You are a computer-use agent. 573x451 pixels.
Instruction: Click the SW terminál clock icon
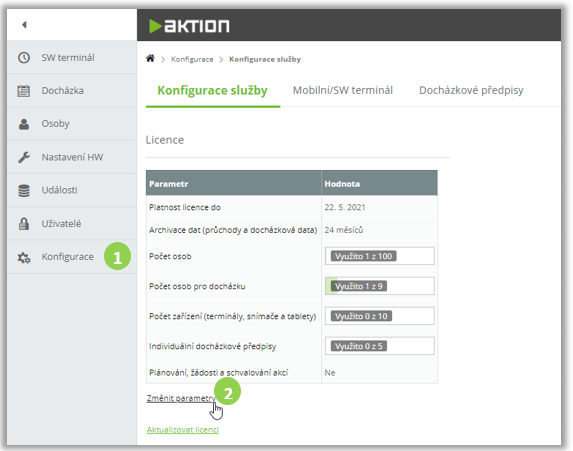pos(24,57)
